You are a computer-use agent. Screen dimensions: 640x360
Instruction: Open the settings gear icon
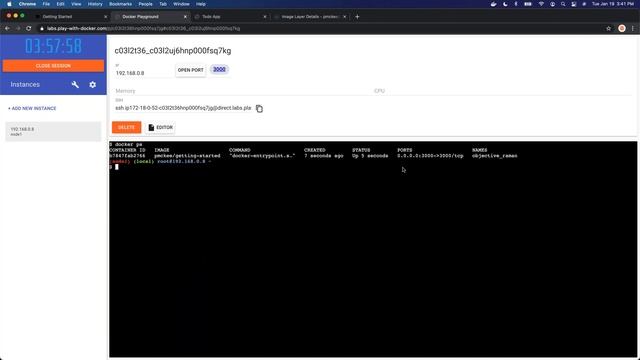(x=93, y=84)
